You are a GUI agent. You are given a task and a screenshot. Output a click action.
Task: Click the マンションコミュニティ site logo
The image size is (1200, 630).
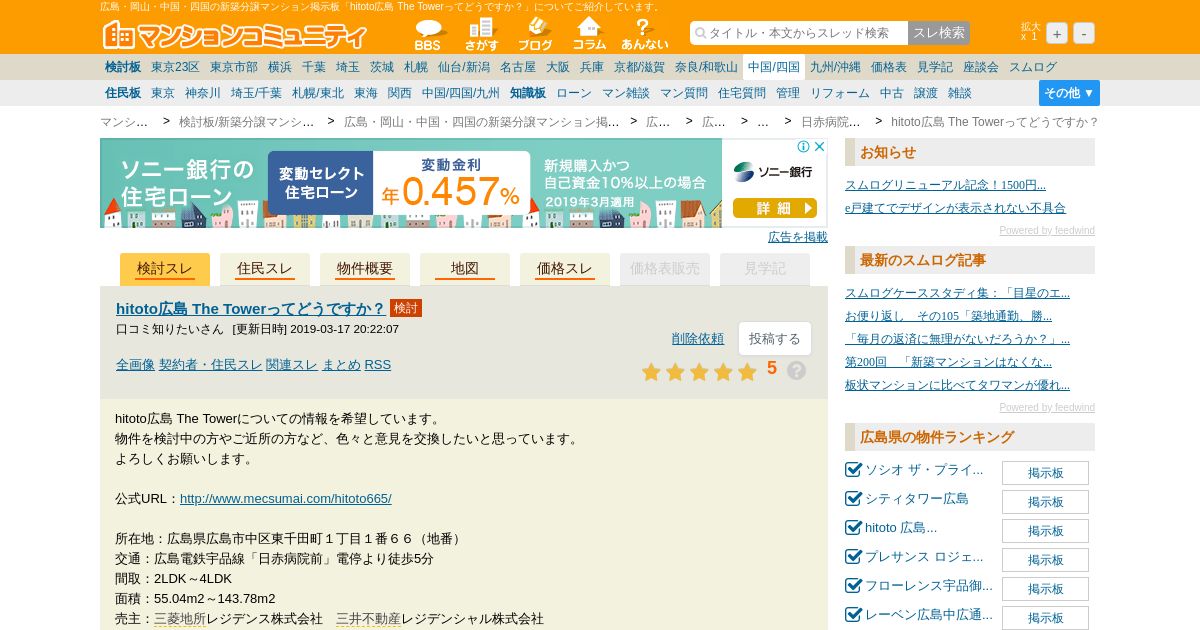pyautogui.click(x=235, y=35)
